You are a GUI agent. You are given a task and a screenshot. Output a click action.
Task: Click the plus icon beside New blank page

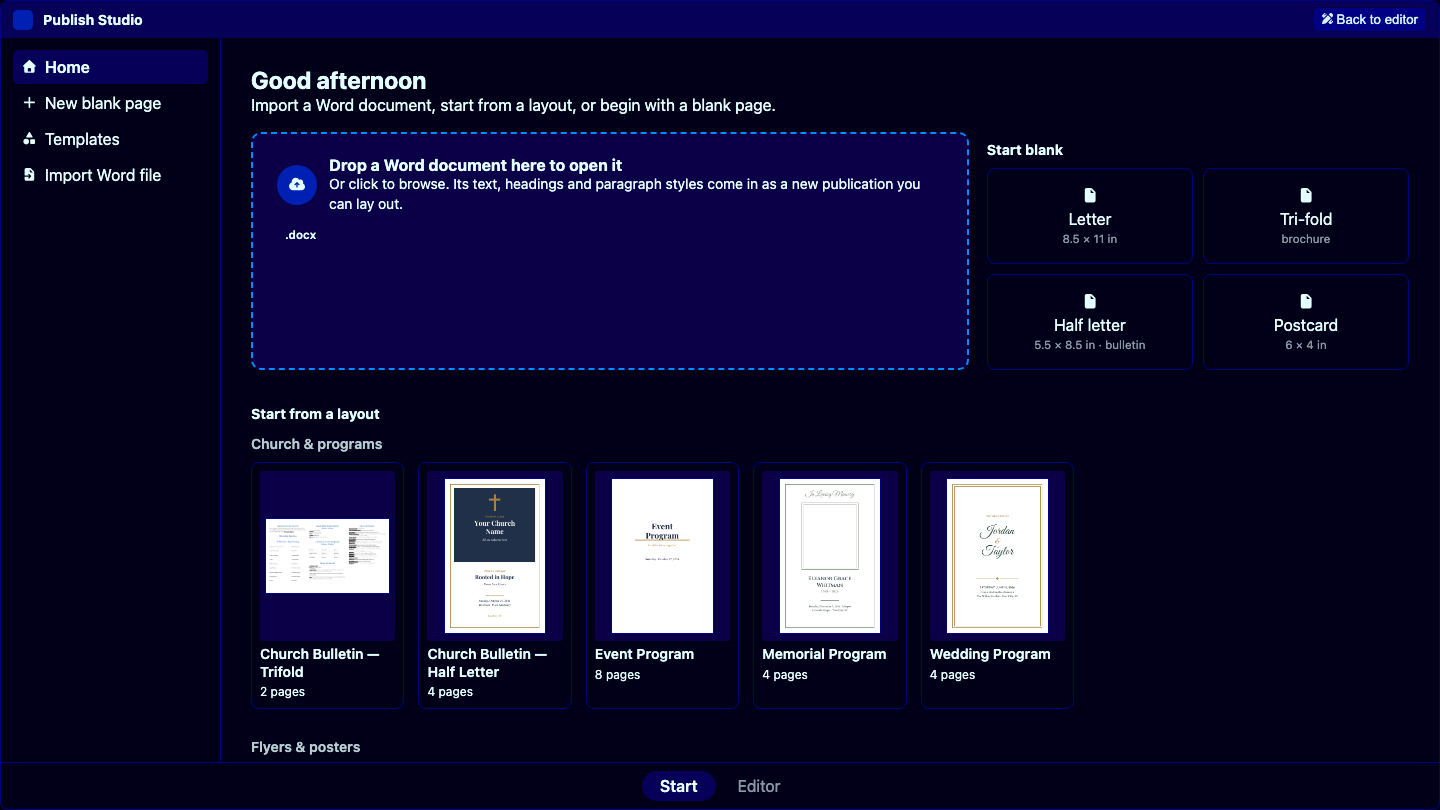click(x=29, y=103)
